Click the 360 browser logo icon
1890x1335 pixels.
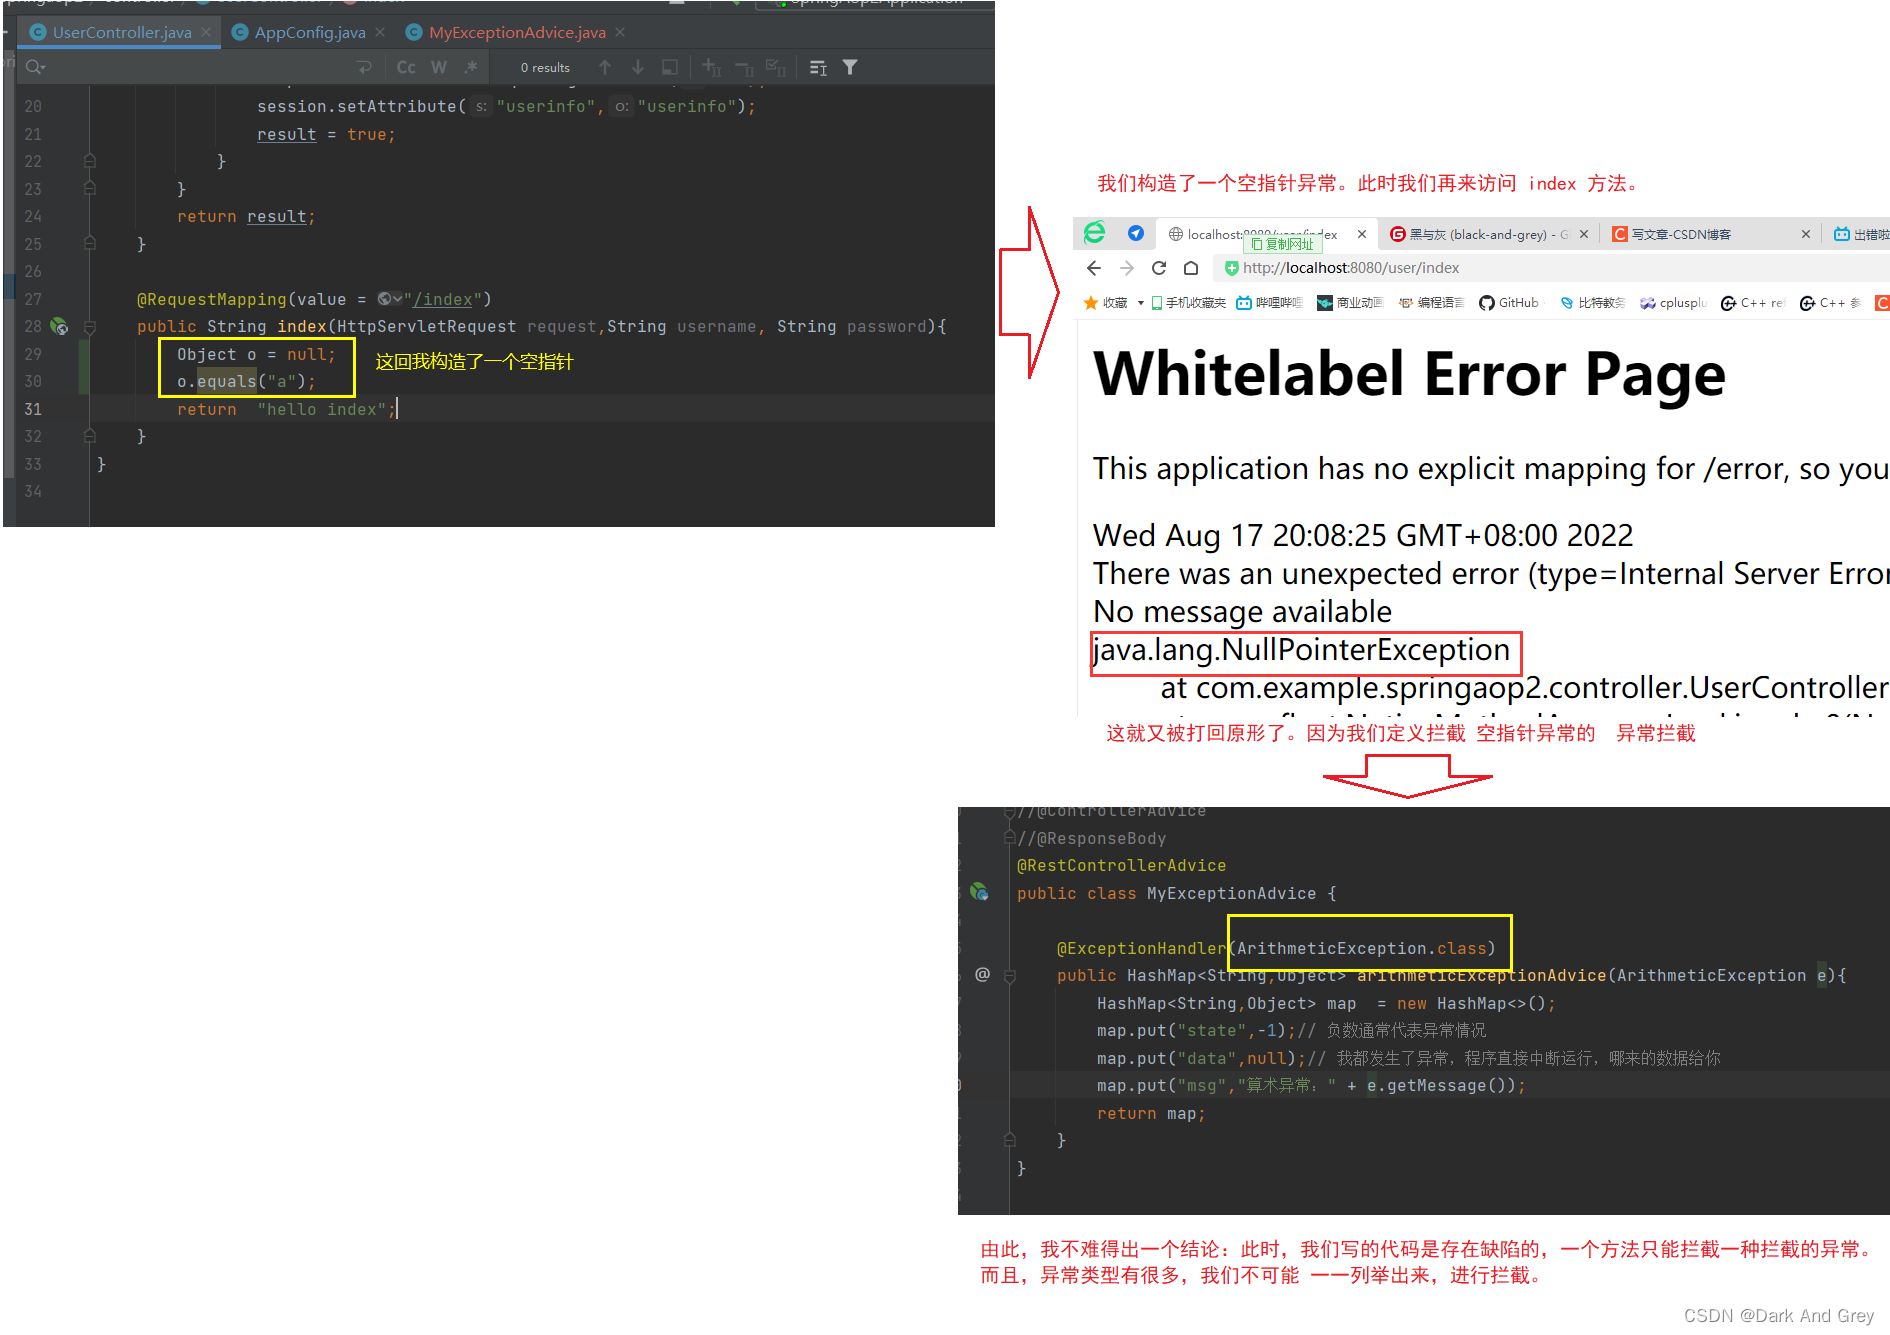[1095, 233]
